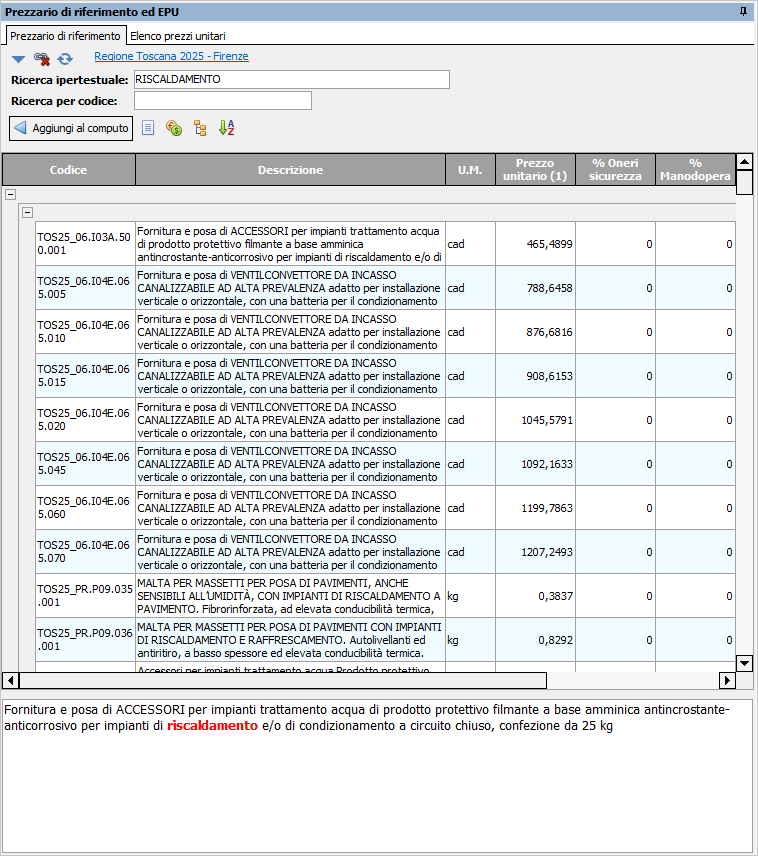Click the currency coins icon
The height and width of the screenshot is (856, 758).
point(174,128)
